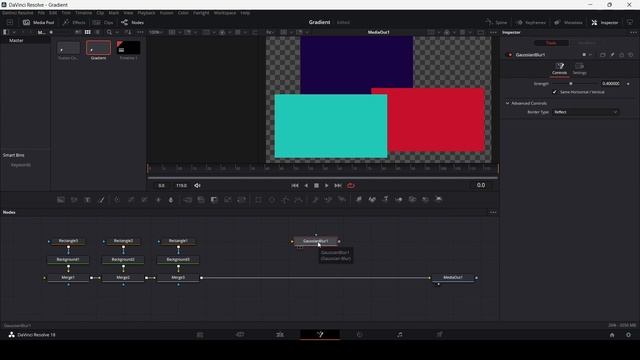Toggle the Clips panel button
This screenshot has height=360, width=640.
pos(103,22)
